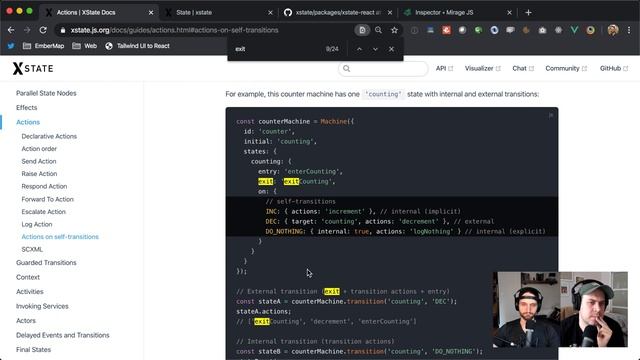Image resolution: width=640 pixels, height=360 pixels.
Task: Close the Inspector Mirage JS tab
Action: (509, 13)
